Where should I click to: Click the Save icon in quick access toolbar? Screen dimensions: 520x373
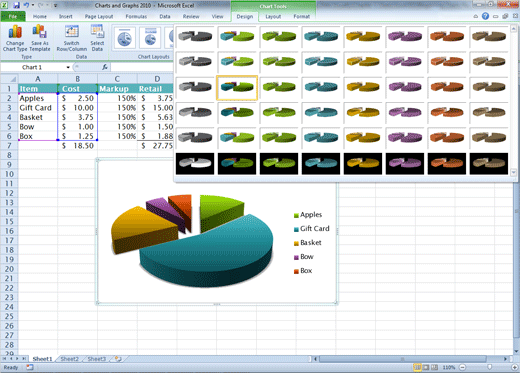point(16,5)
